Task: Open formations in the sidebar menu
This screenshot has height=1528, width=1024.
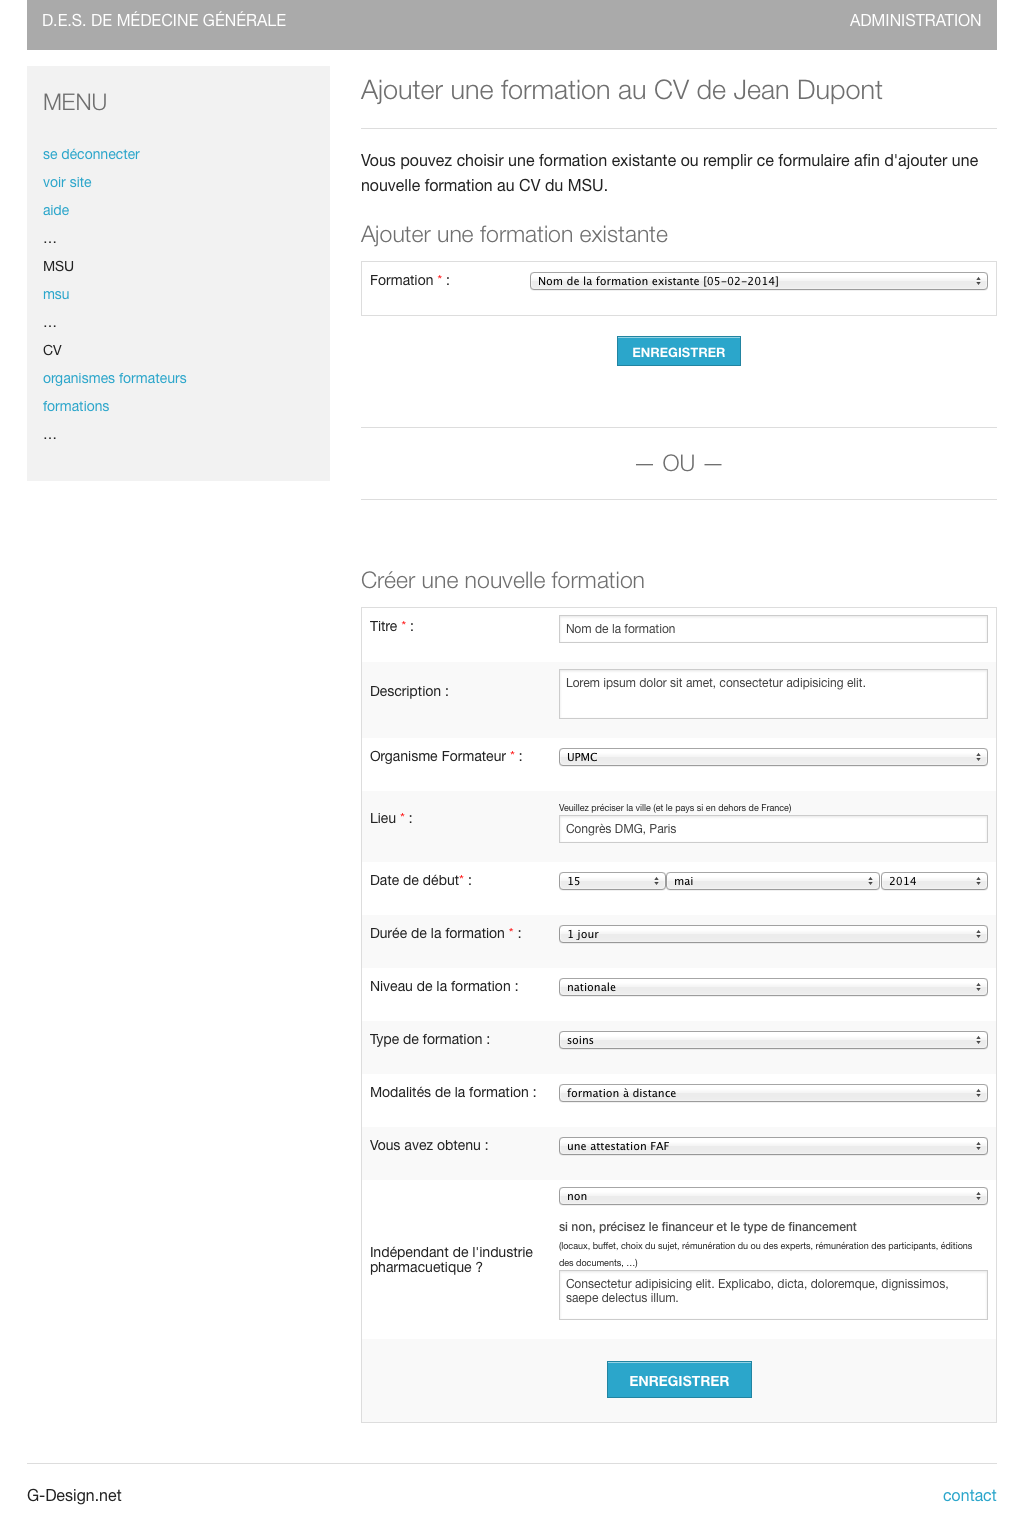Action: (76, 406)
